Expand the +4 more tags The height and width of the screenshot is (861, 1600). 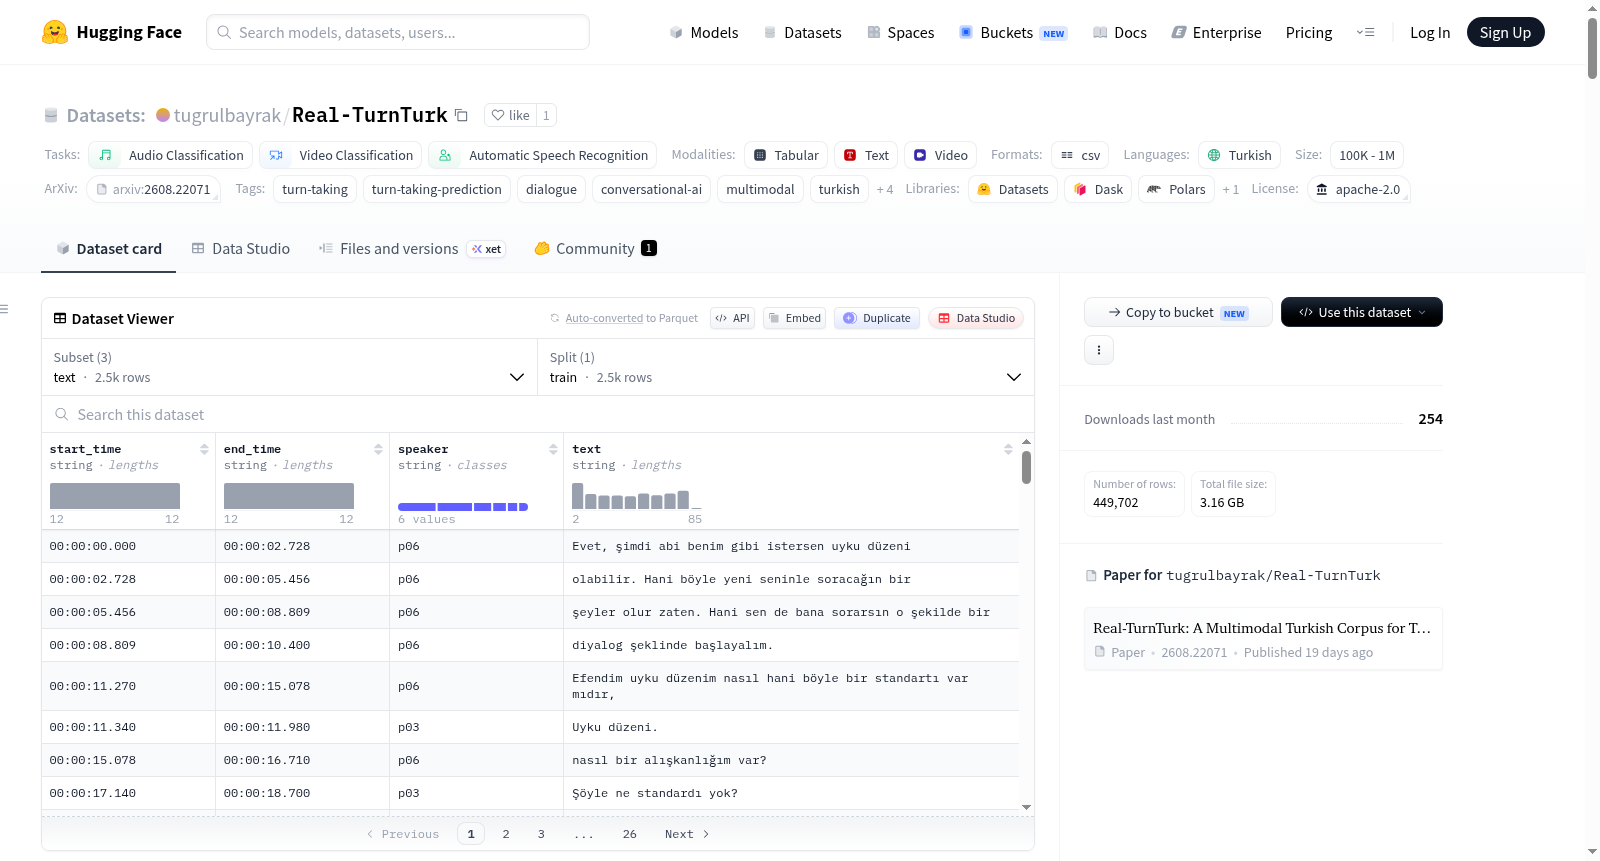pos(885,189)
